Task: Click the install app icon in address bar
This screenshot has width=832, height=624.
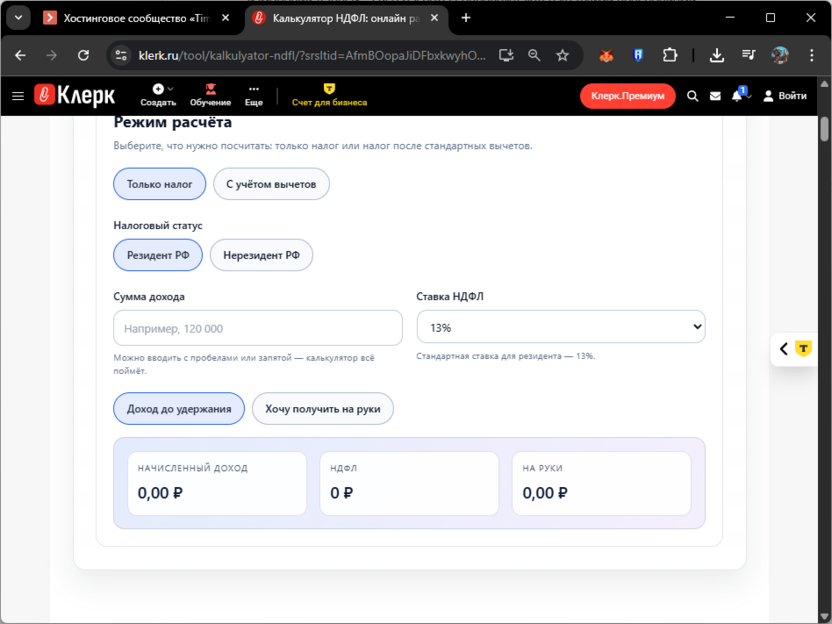Action: coord(506,55)
